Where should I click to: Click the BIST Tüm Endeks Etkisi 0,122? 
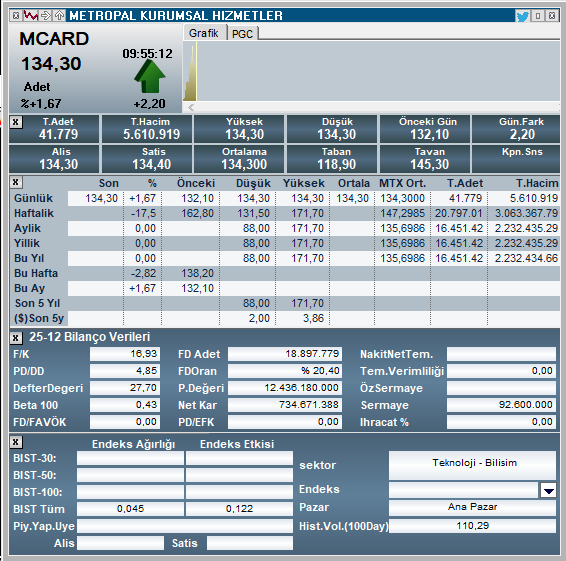[x=239, y=509]
